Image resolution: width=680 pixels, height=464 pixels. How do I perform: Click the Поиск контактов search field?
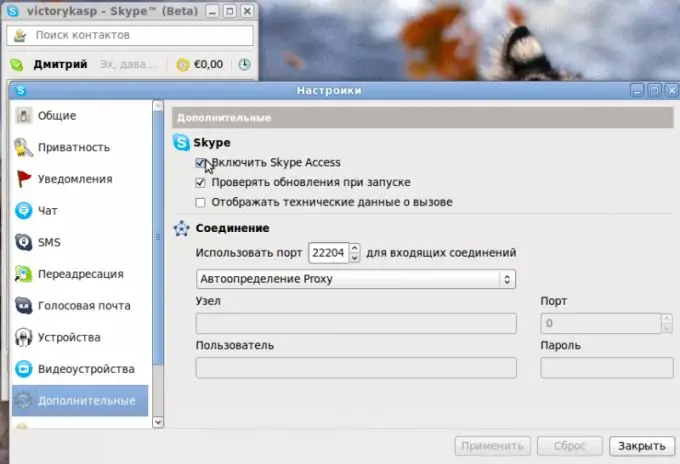coord(130,35)
